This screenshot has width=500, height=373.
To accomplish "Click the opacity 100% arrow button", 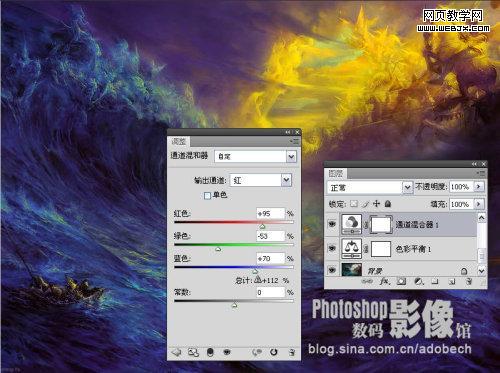I will [x=479, y=186].
